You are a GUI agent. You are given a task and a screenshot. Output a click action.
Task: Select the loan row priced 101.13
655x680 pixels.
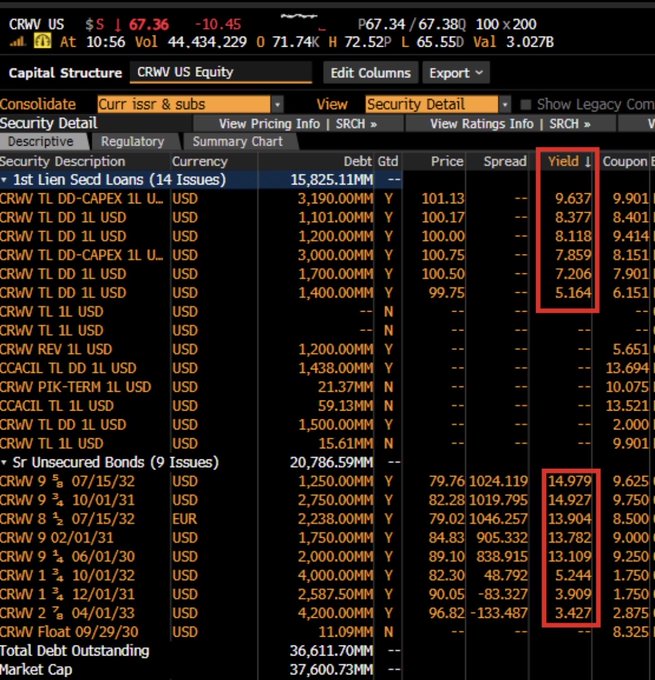[328, 199]
